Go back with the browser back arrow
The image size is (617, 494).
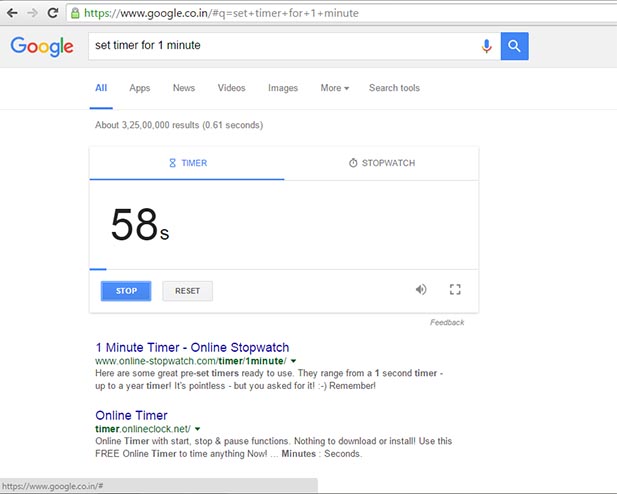[12, 13]
